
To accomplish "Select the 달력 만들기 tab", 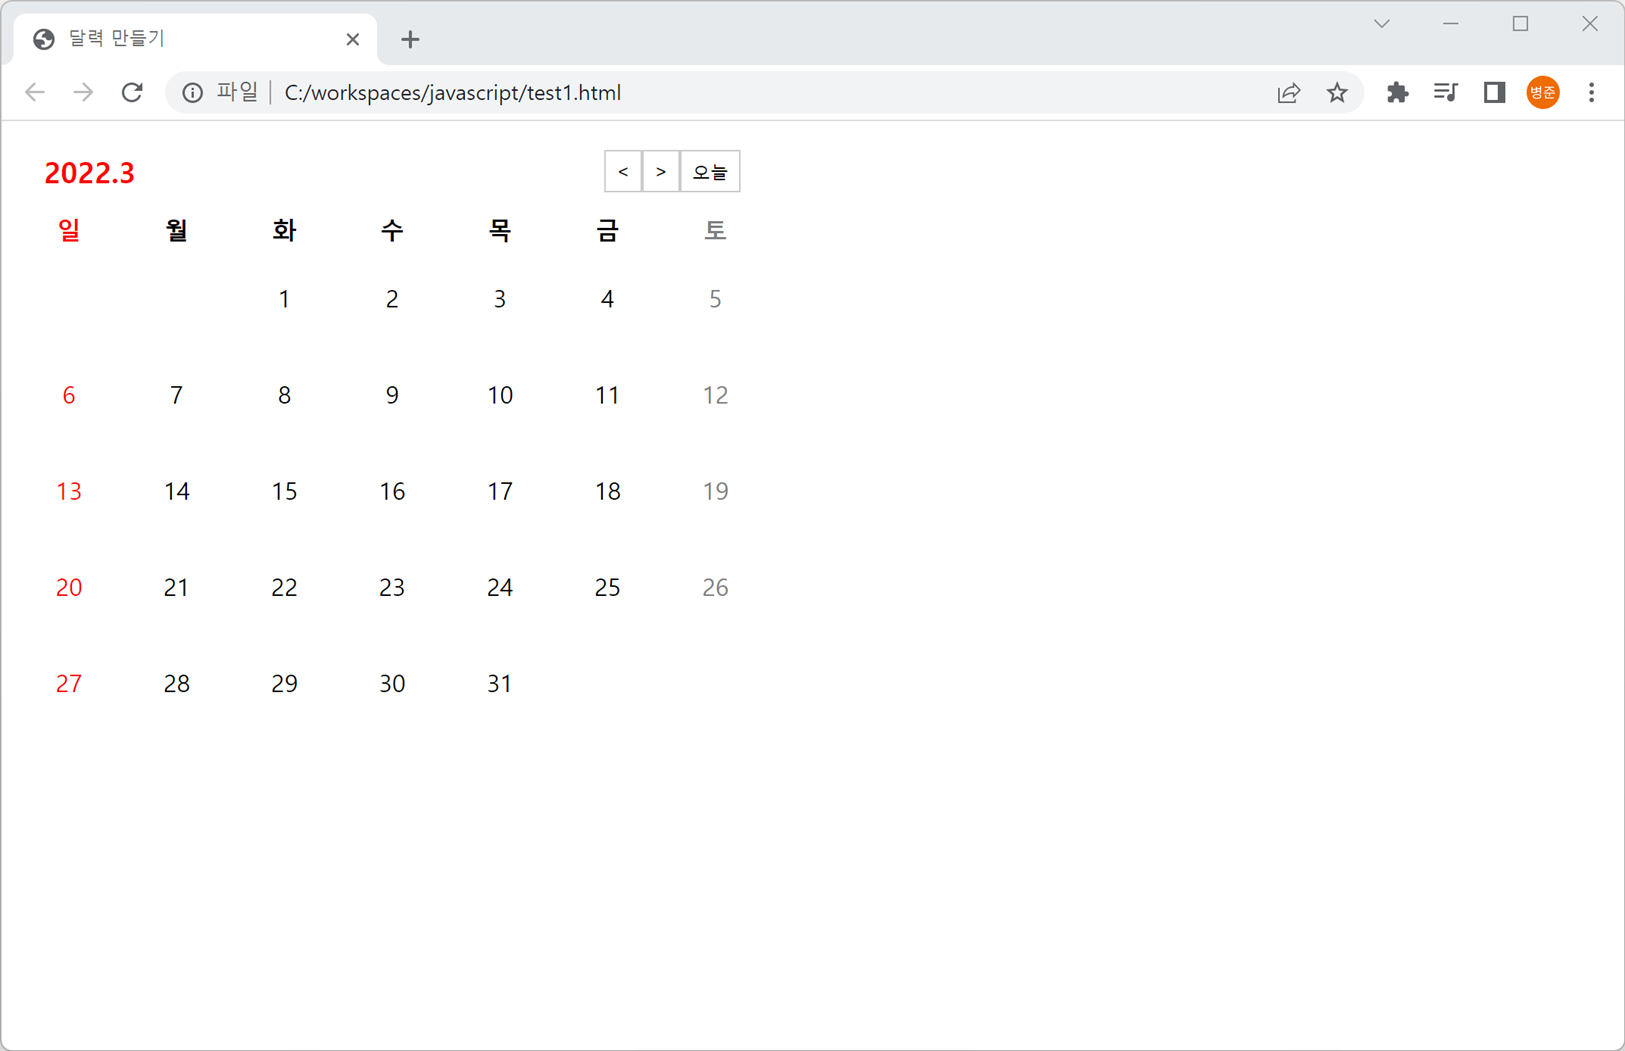I will (195, 40).
